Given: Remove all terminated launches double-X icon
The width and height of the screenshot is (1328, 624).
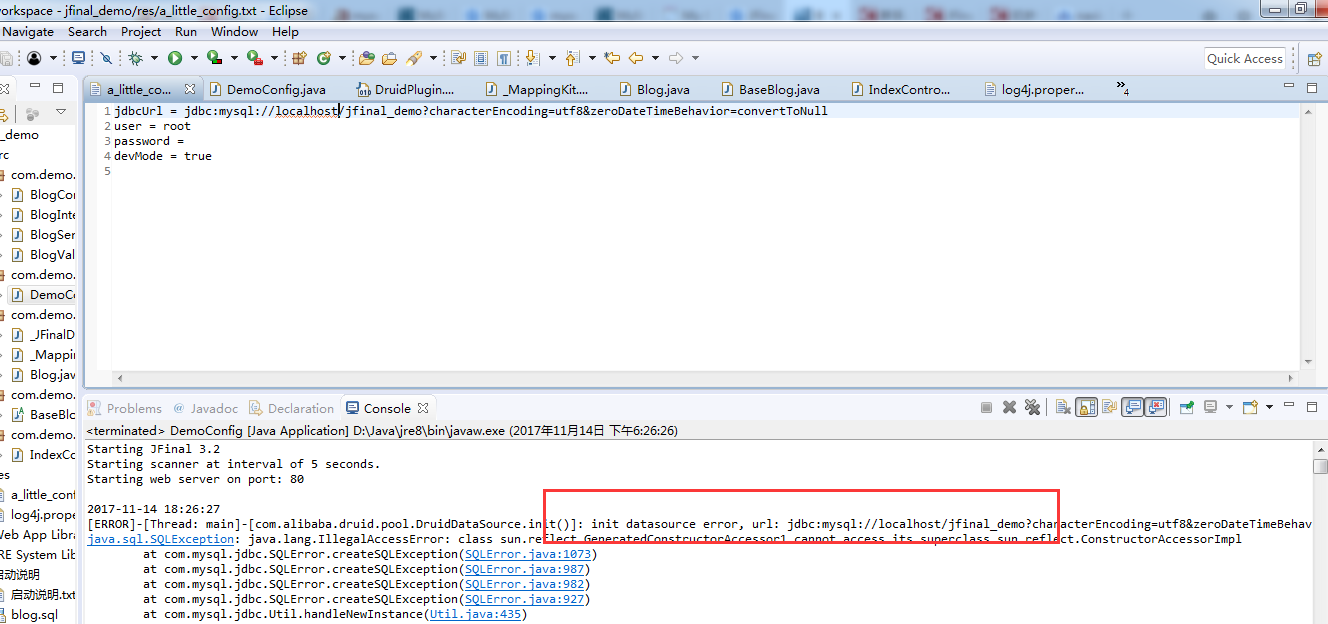Looking at the screenshot, I should 1033,407.
